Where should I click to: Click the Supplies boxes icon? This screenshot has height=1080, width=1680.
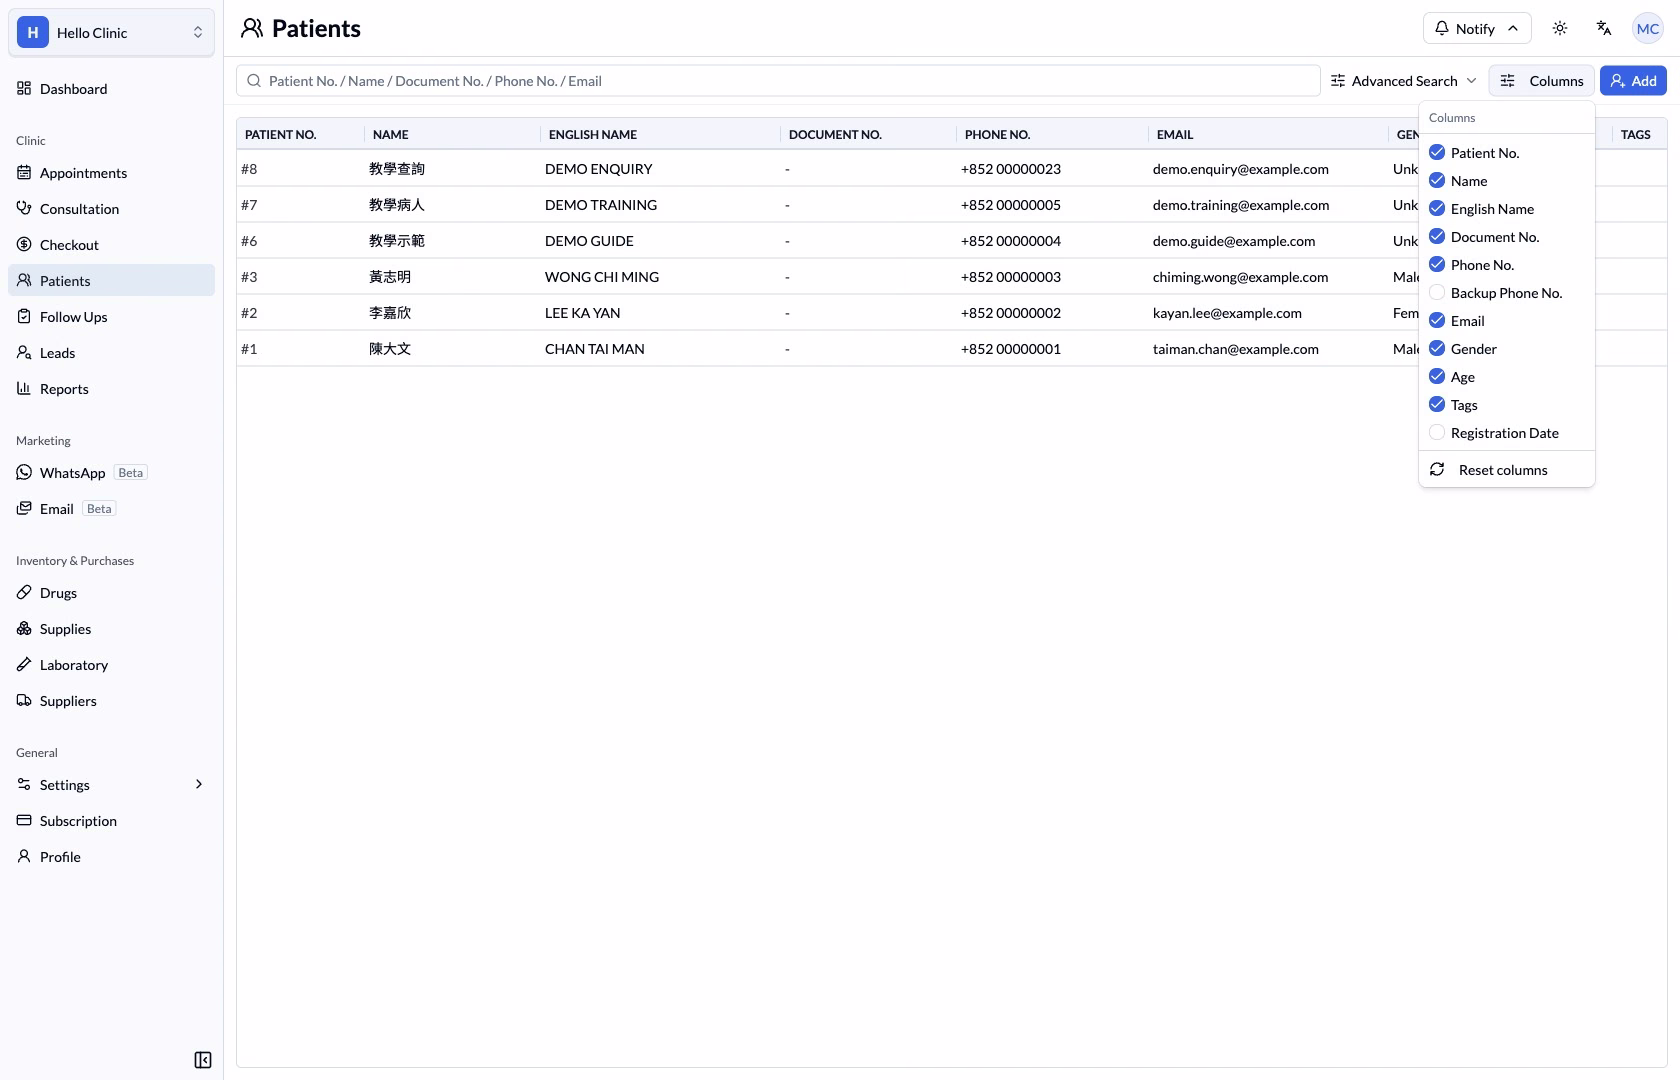coord(24,629)
